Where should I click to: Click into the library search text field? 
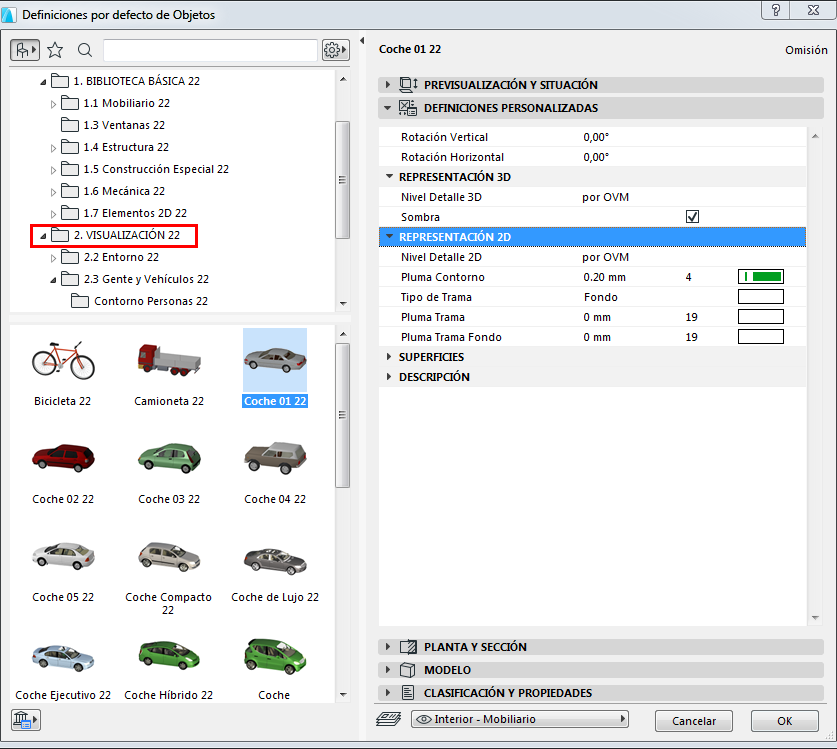coord(210,50)
